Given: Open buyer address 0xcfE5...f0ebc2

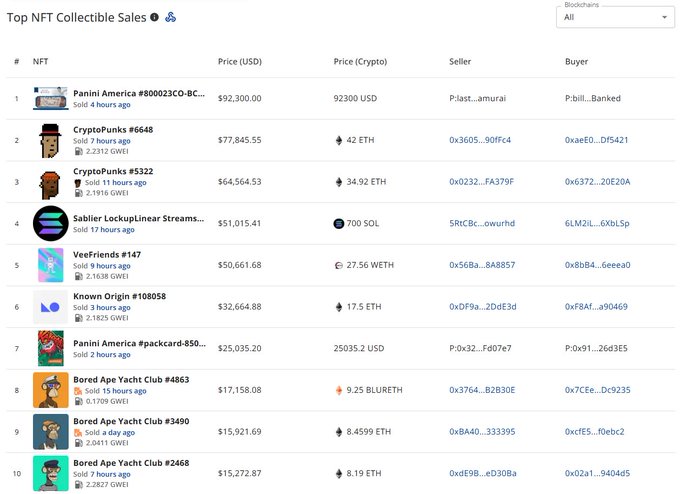Looking at the screenshot, I should (x=595, y=432).
